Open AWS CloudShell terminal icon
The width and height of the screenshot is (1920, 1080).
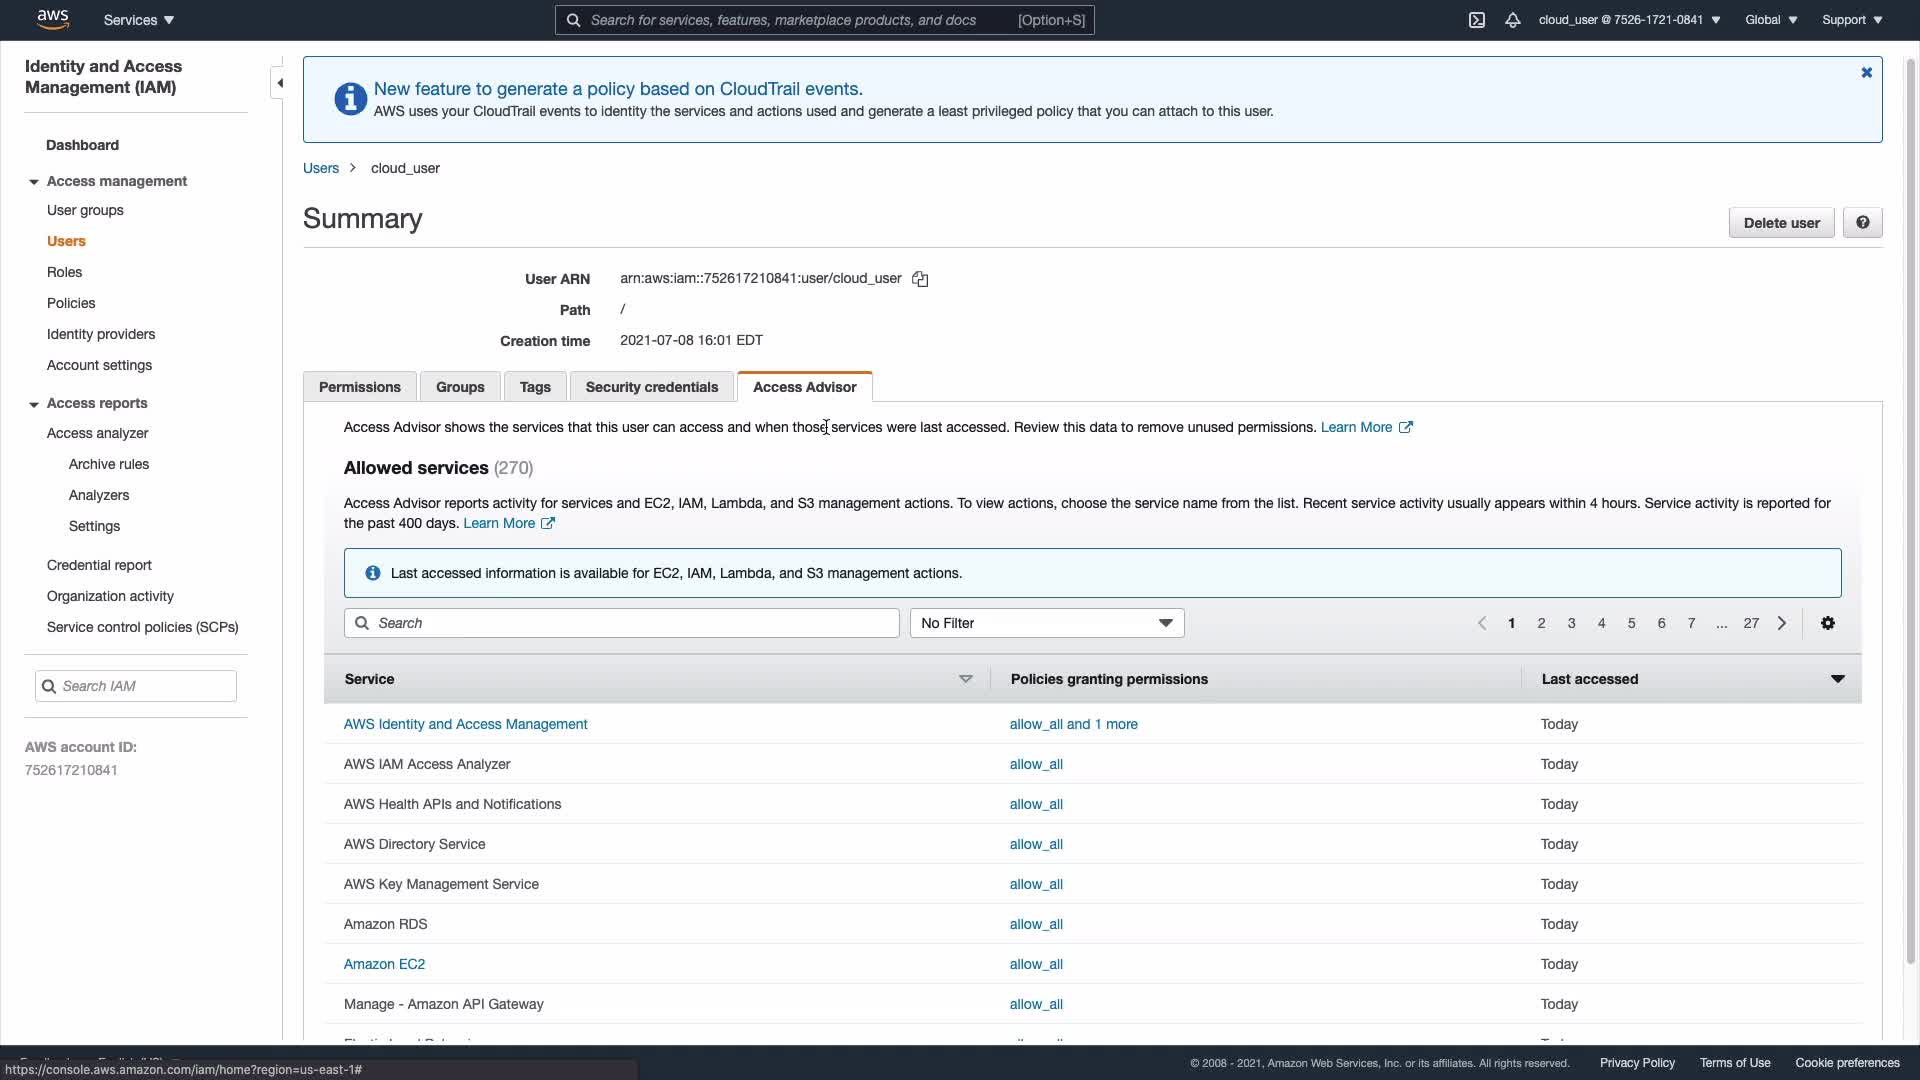1477,20
